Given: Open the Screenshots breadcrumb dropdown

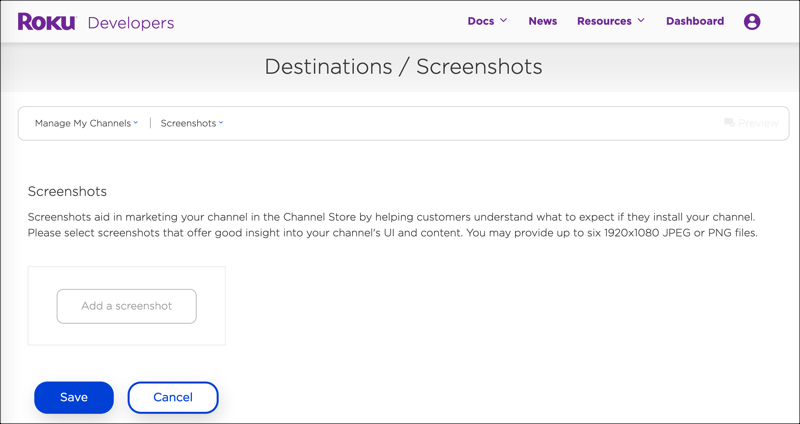Looking at the screenshot, I should [188, 123].
